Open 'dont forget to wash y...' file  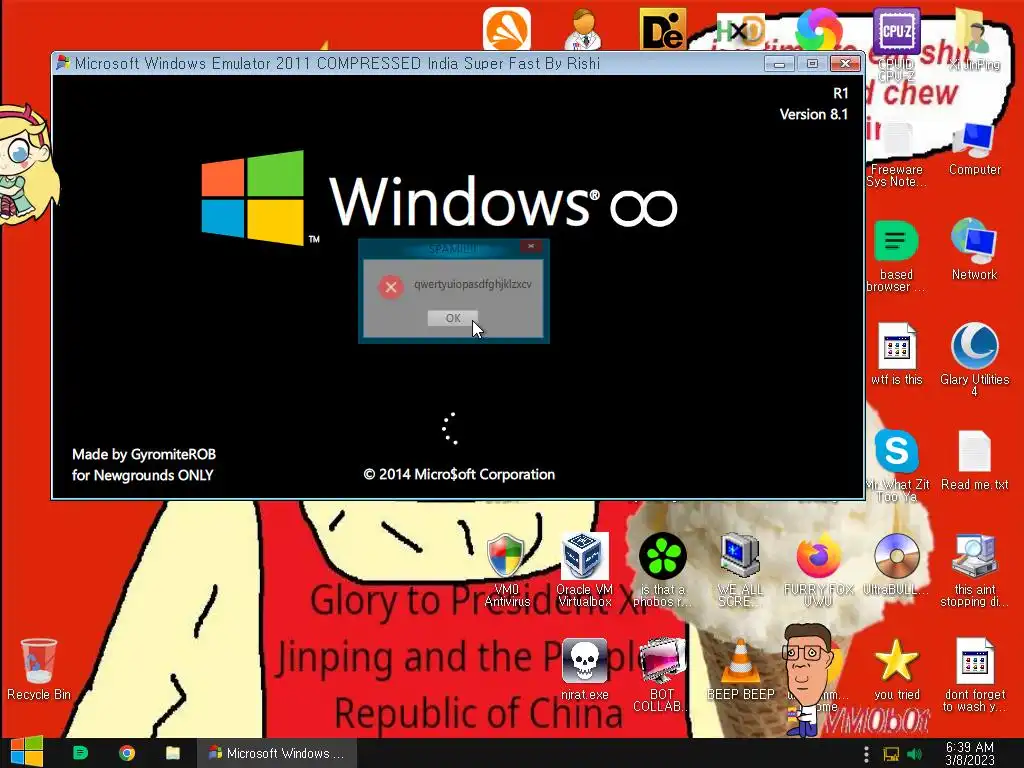point(974,675)
